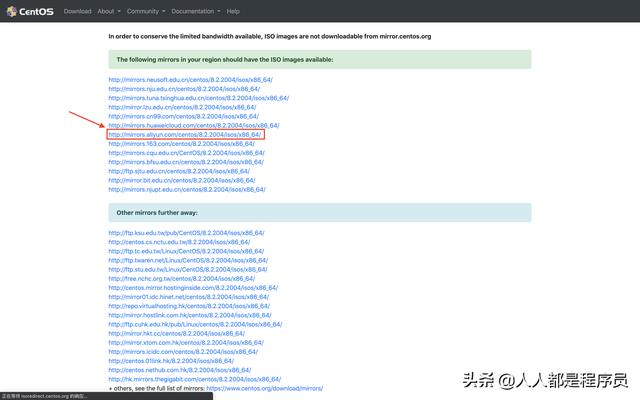Open the mirrors.neusoft.edu.cn mirror link
640x400 pixels.
pos(191,80)
